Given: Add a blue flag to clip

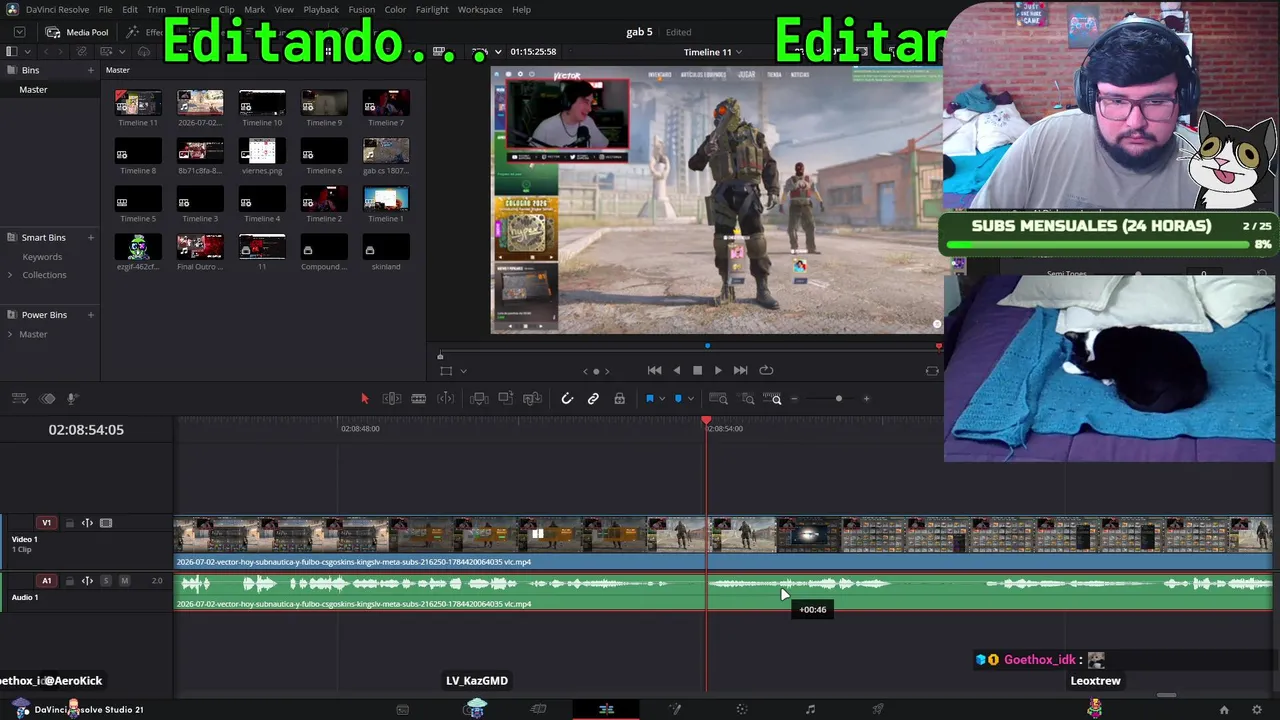Looking at the screenshot, I should tap(649, 399).
